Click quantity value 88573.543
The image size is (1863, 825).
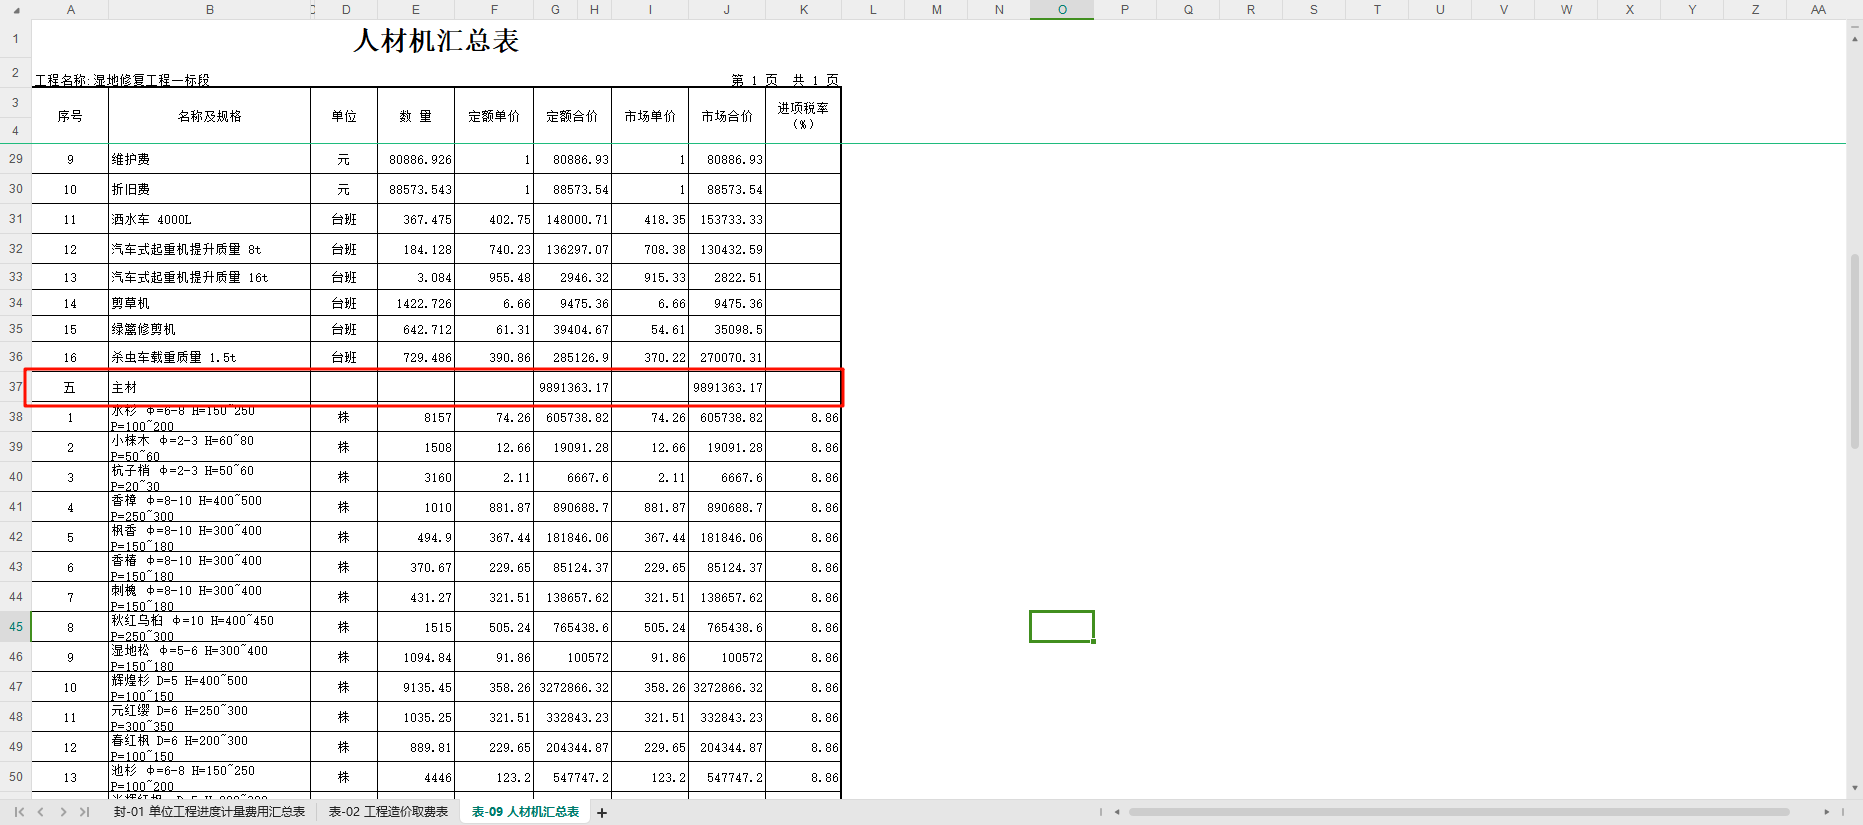click(x=416, y=189)
